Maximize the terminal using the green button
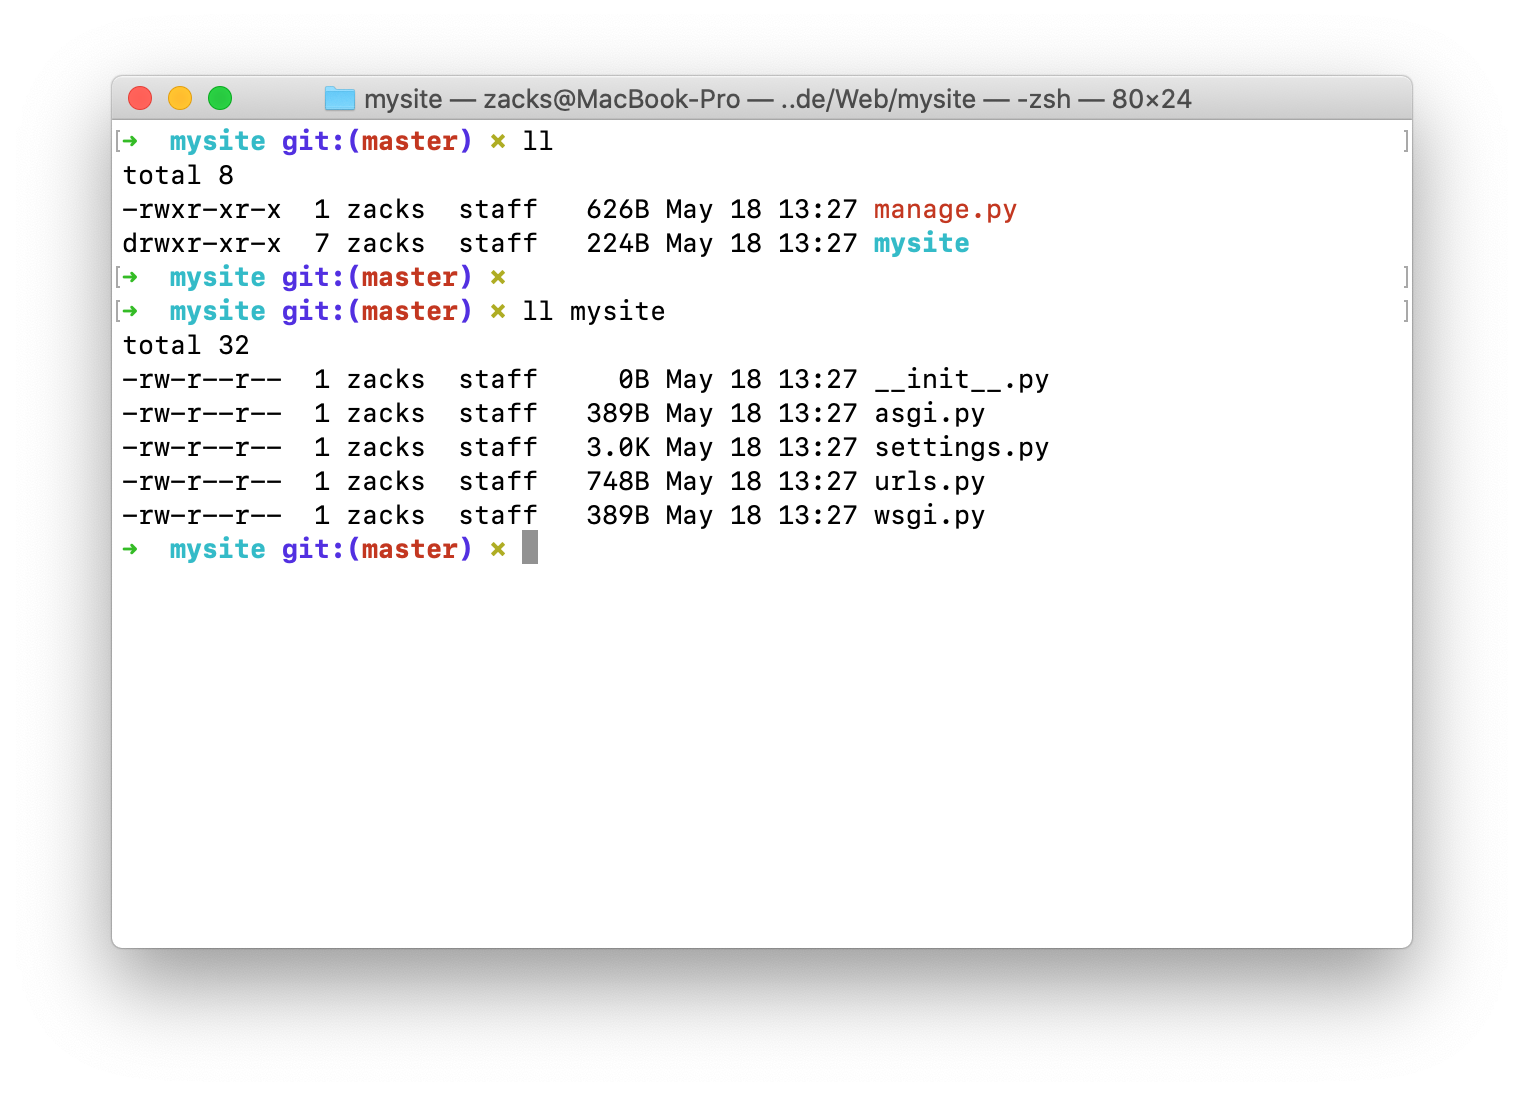This screenshot has width=1524, height=1096. pos(220,98)
